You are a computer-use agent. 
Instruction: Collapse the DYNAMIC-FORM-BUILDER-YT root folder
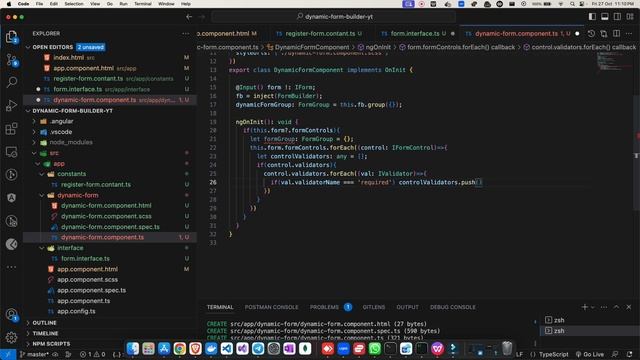(72, 111)
